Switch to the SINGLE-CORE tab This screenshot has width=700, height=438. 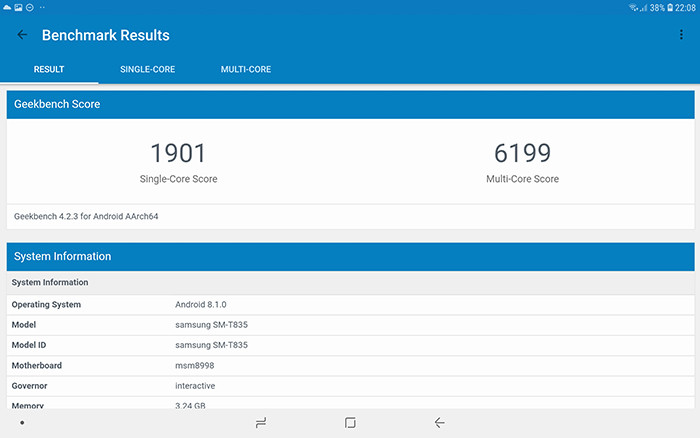pyautogui.click(x=148, y=69)
